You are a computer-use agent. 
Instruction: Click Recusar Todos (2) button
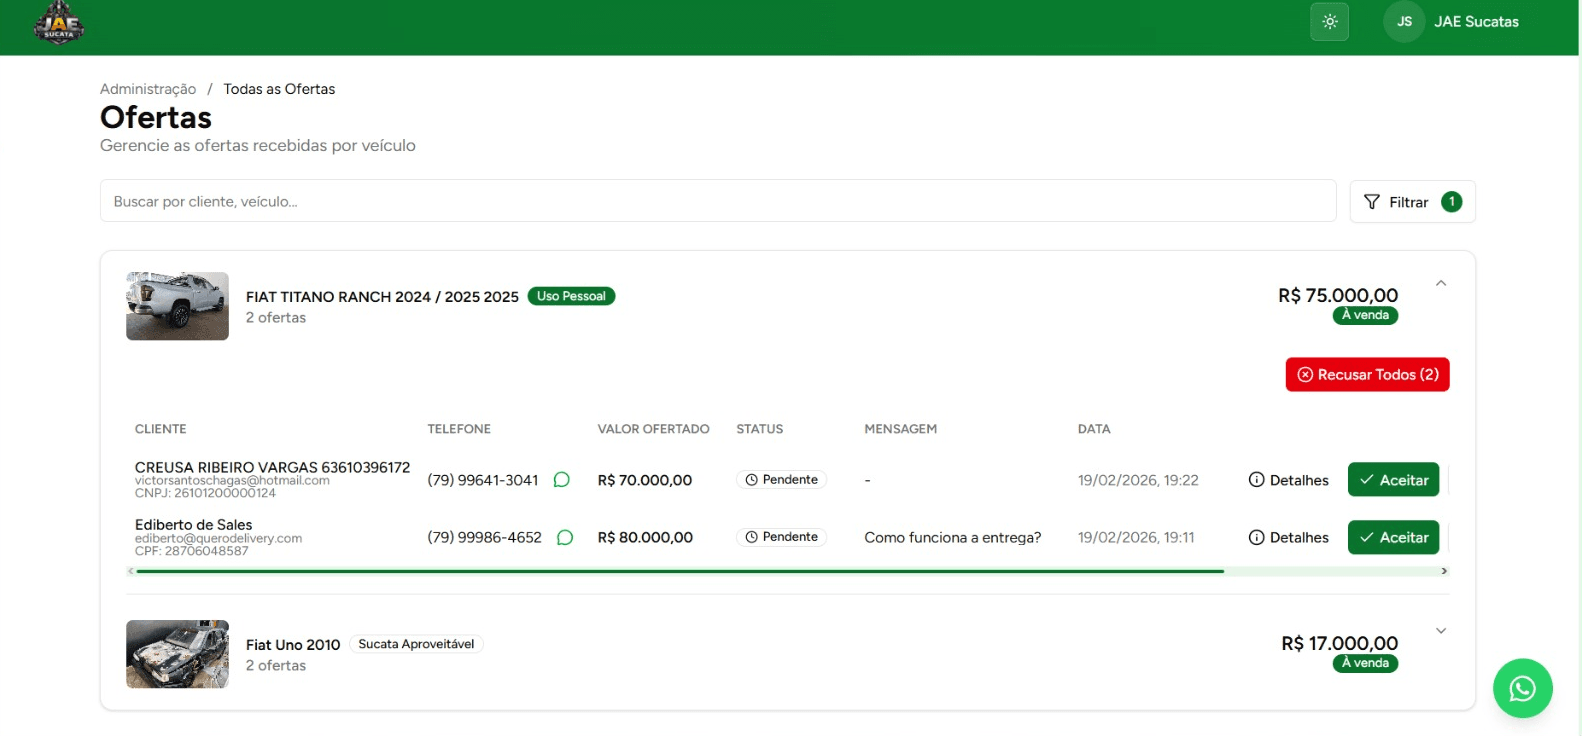(1367, 375)
